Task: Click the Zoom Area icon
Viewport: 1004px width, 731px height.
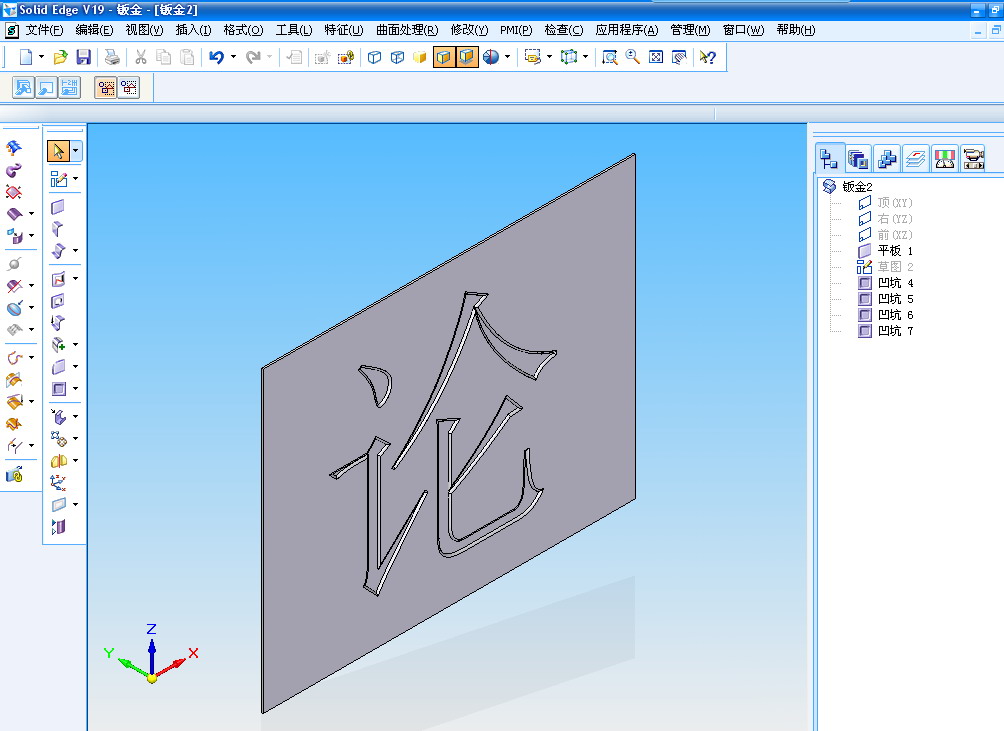Action: [x=610, y=57]
